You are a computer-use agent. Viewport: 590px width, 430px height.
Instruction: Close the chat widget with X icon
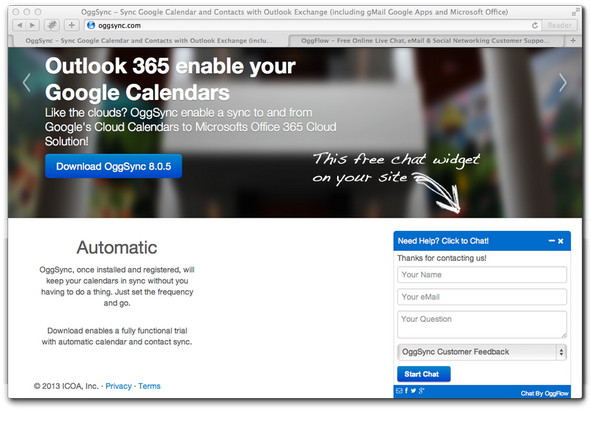pos(561,241)
